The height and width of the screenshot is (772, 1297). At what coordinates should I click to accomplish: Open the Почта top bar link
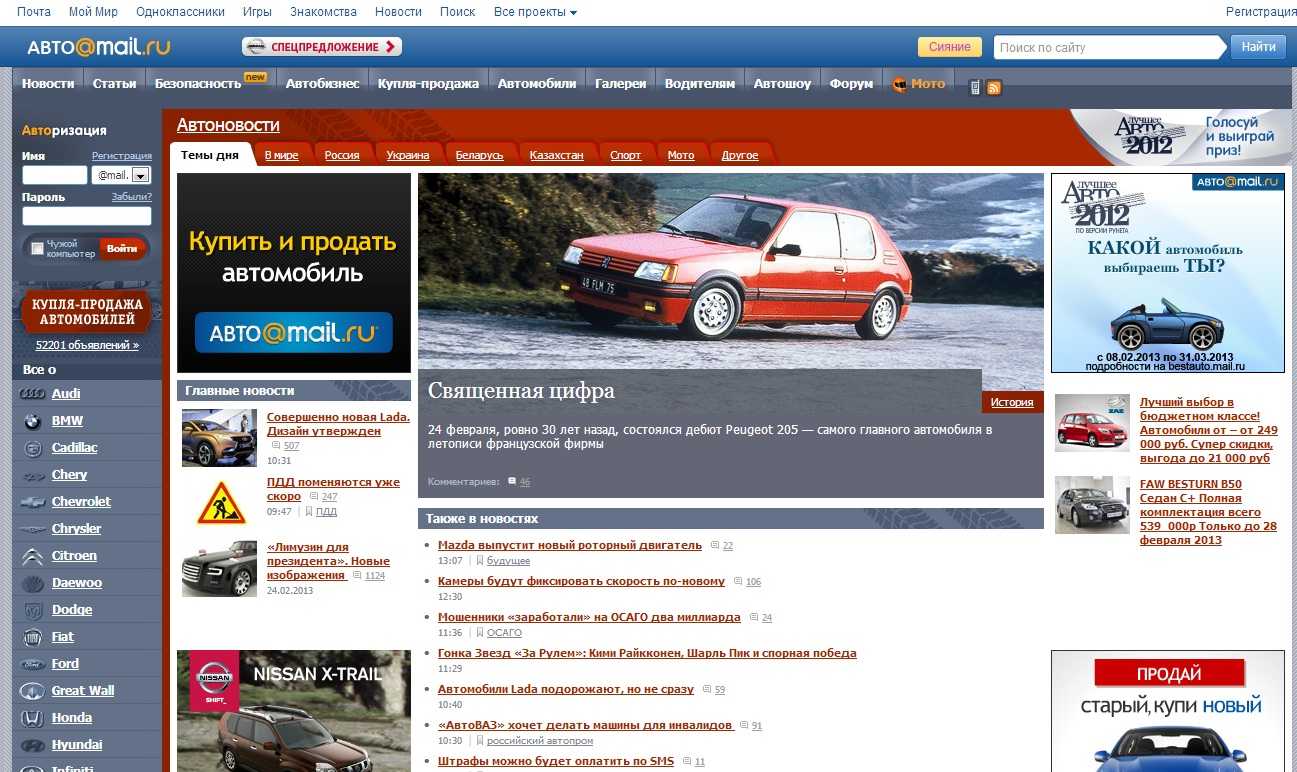click(34, 12)
